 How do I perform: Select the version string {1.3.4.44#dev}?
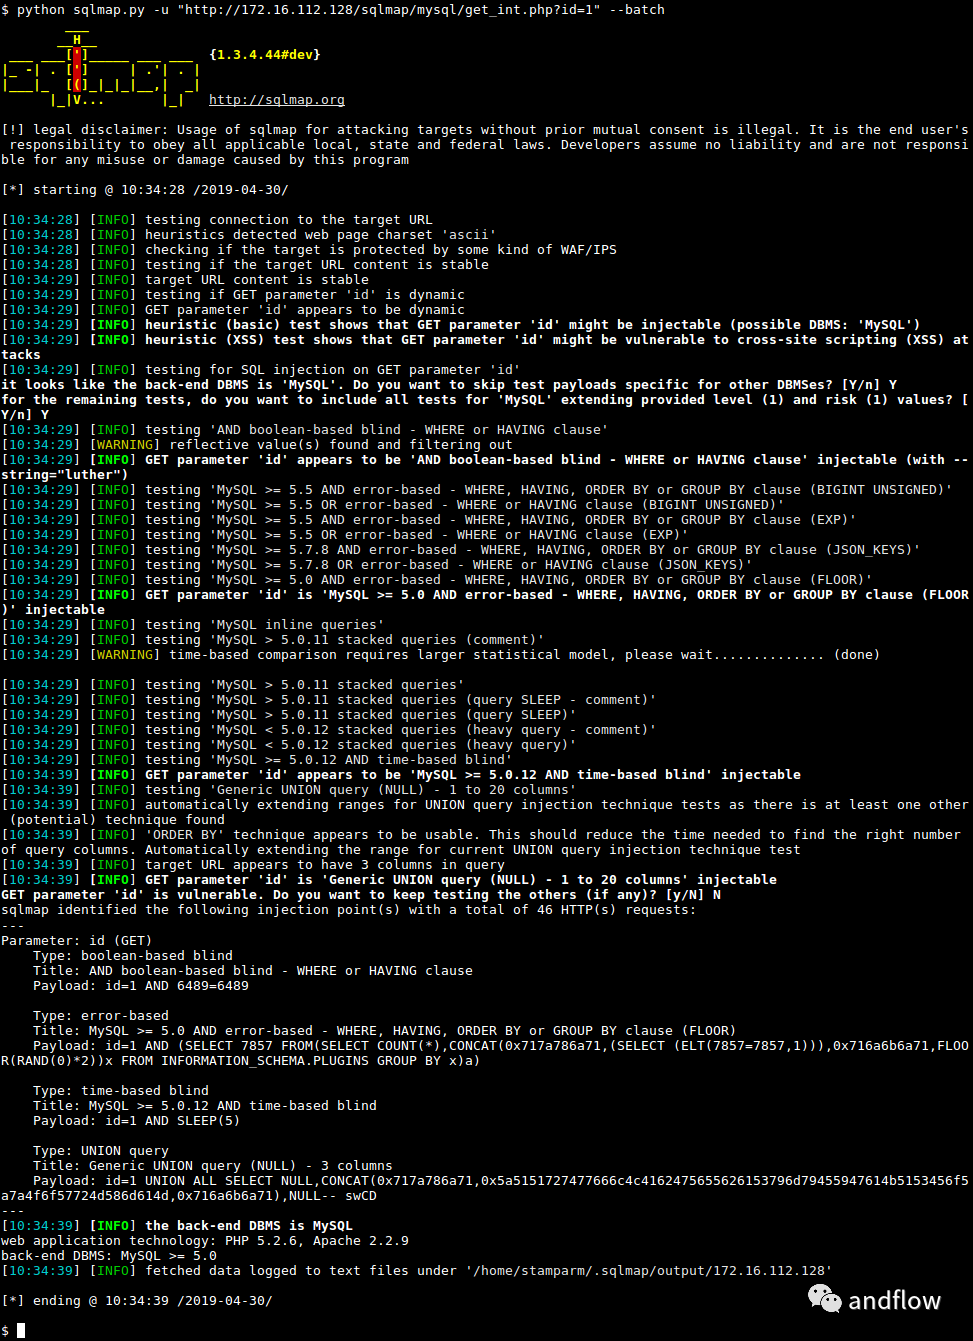(x=265, y=55)
